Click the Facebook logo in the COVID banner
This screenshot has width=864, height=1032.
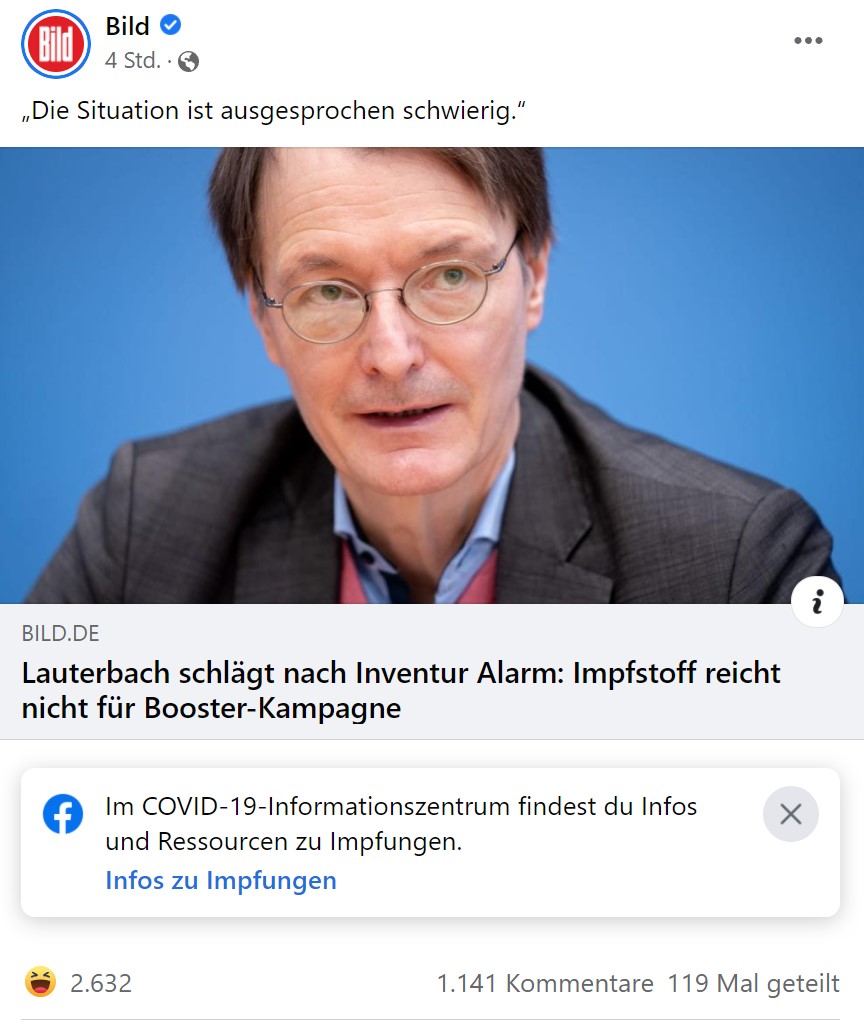pos(63,814)
